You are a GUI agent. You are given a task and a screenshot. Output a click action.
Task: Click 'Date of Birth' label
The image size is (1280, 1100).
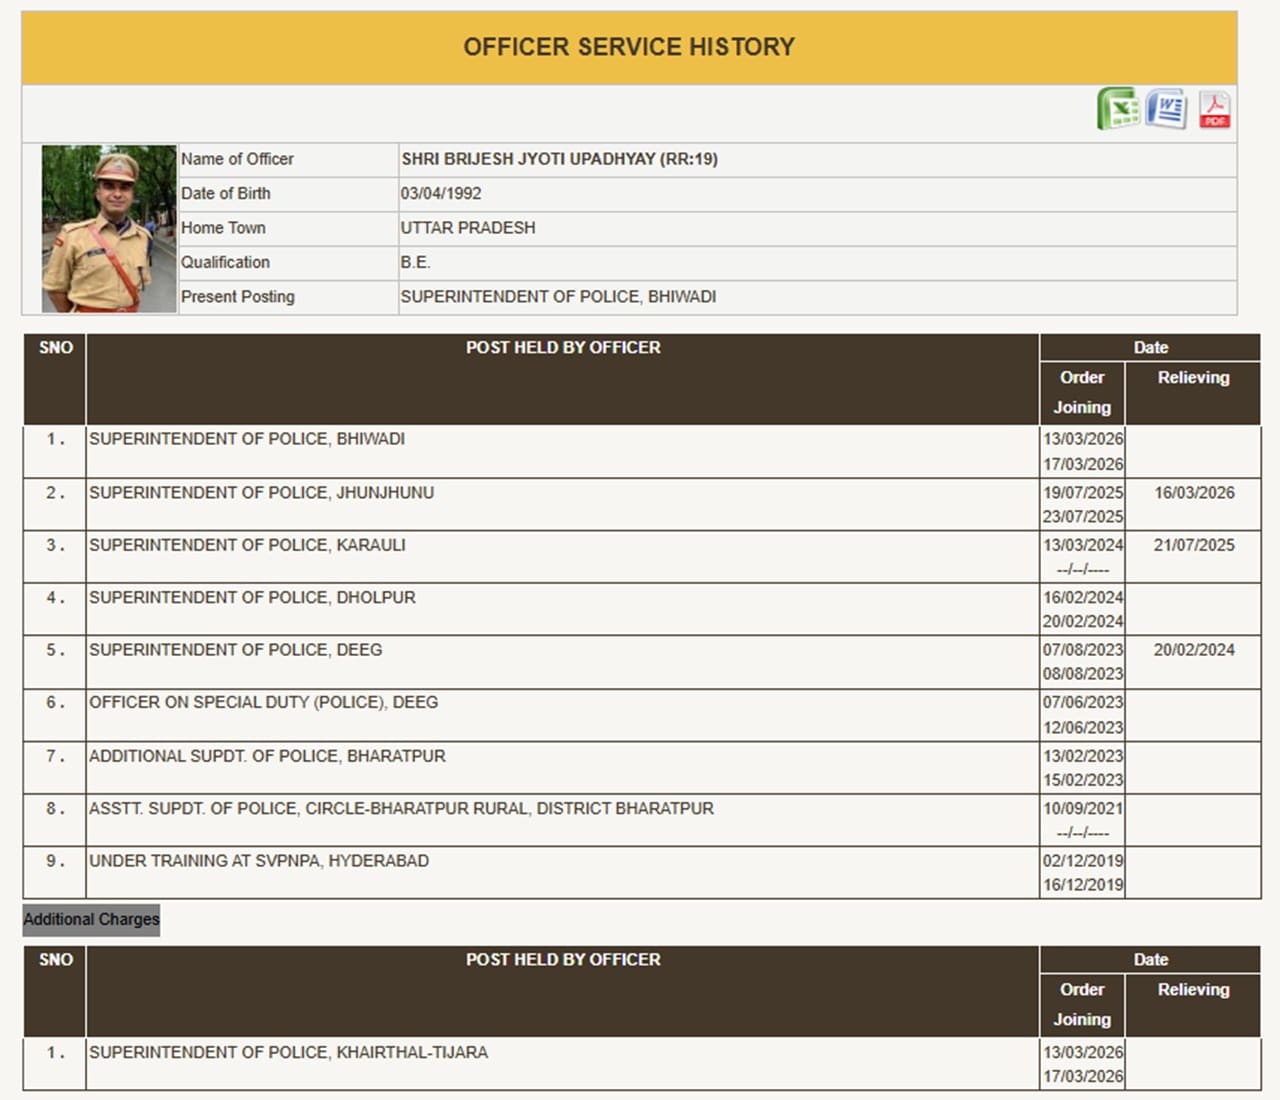tap(226, 193)
